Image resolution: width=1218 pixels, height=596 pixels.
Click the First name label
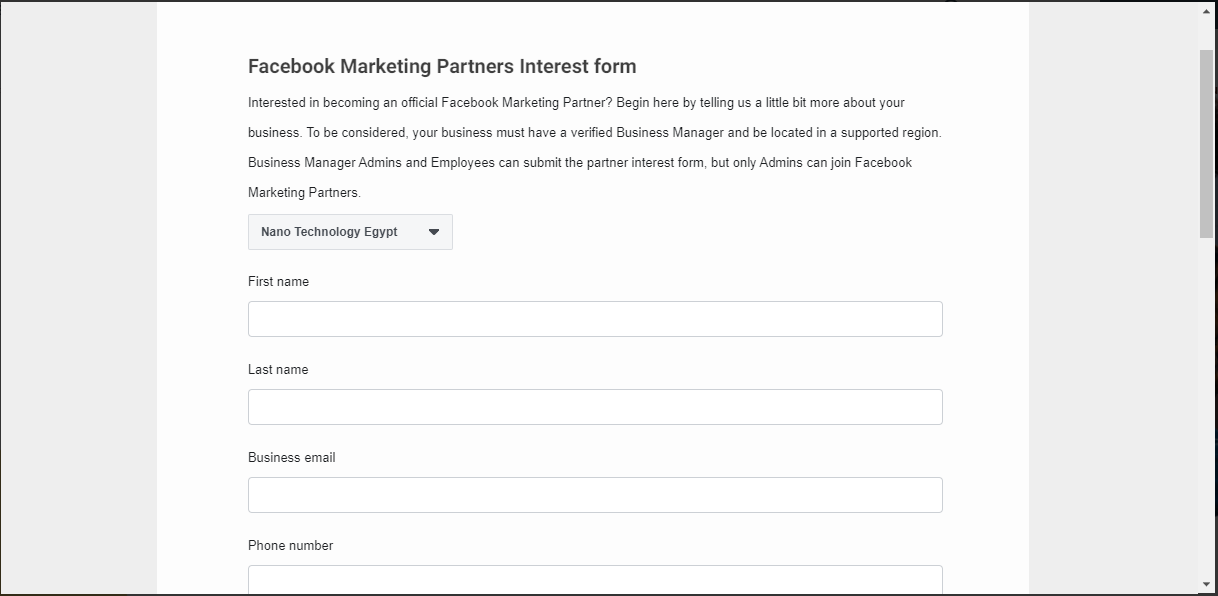click(x=278, y=282)
